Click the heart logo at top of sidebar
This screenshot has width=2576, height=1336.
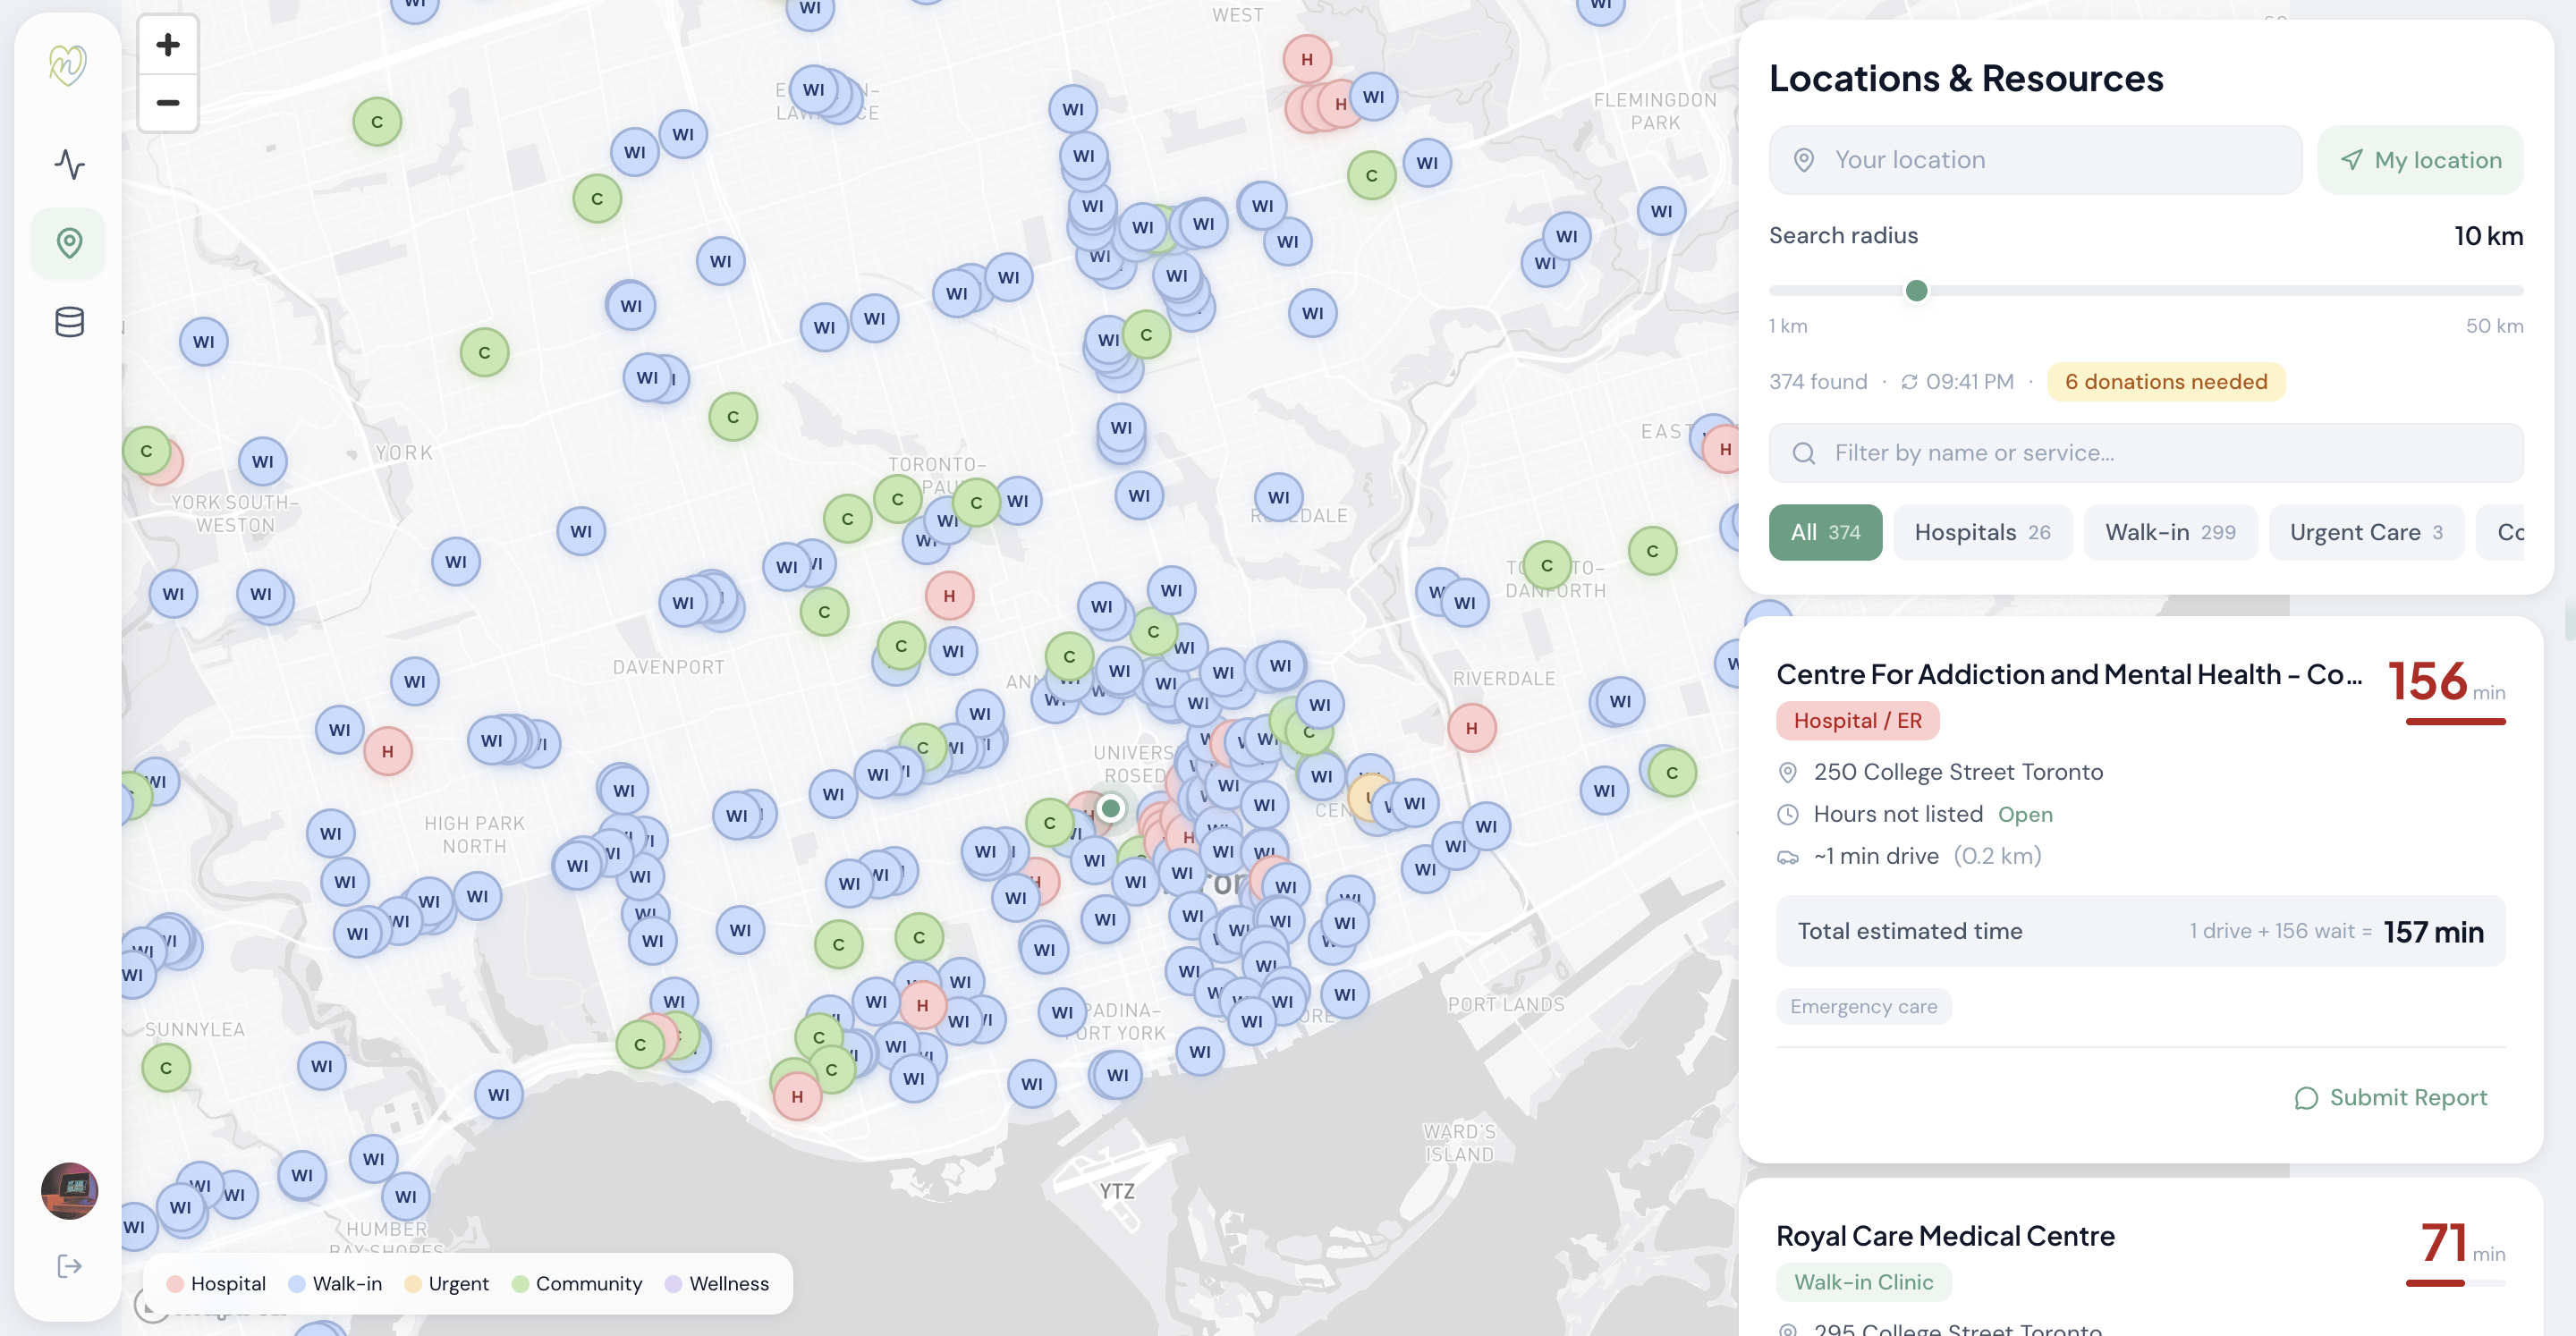[68, 65]
